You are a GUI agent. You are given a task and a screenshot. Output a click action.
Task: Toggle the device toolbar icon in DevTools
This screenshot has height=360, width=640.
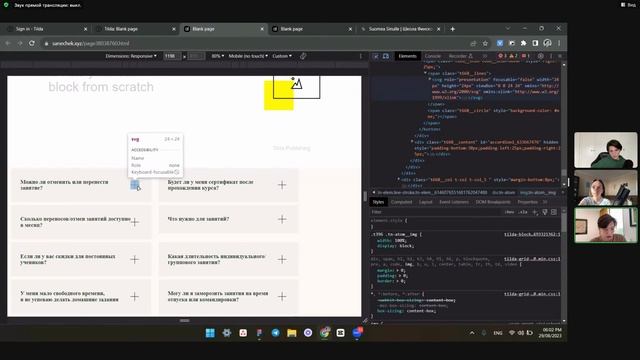386,56
